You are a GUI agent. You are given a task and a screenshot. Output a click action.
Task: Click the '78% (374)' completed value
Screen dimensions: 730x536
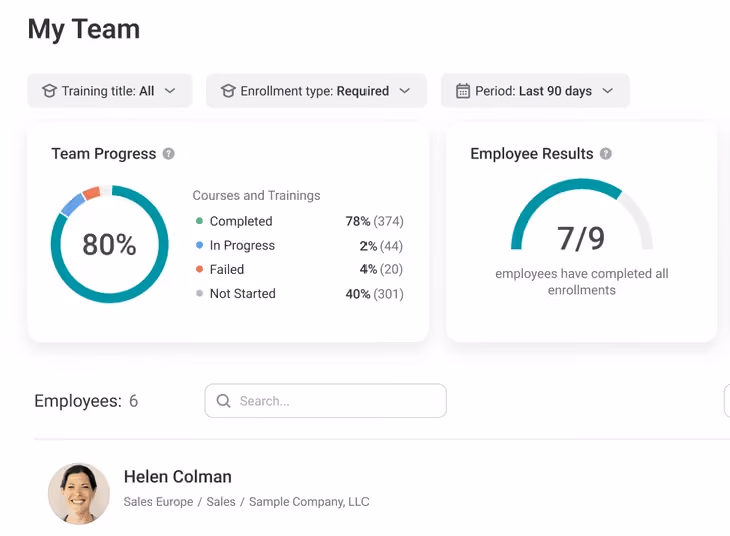click(x=374, y=221)
